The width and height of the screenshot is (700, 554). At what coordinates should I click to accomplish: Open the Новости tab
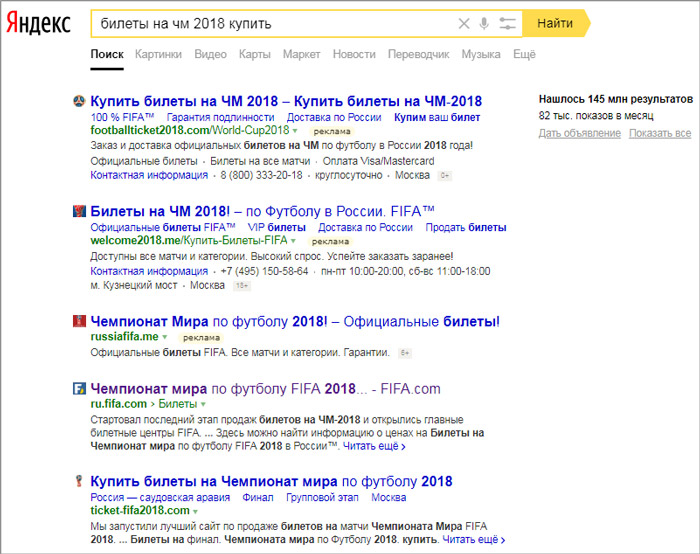tap(354, 54)
